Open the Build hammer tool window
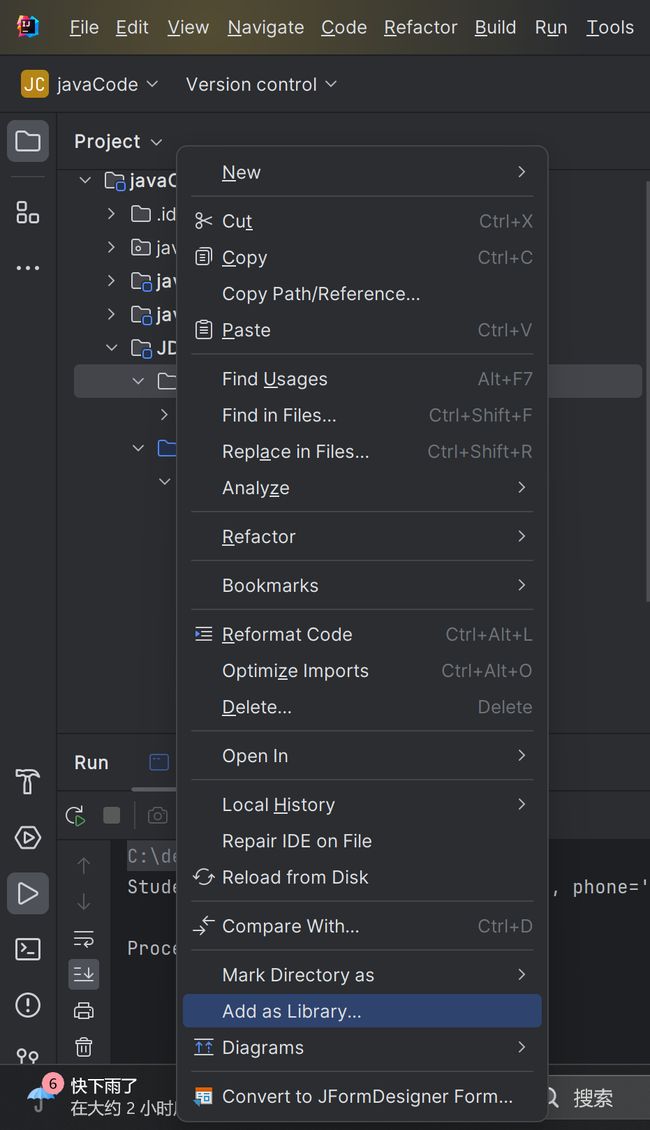Screen dimensions: 650x1130 [x=28, y=781]
